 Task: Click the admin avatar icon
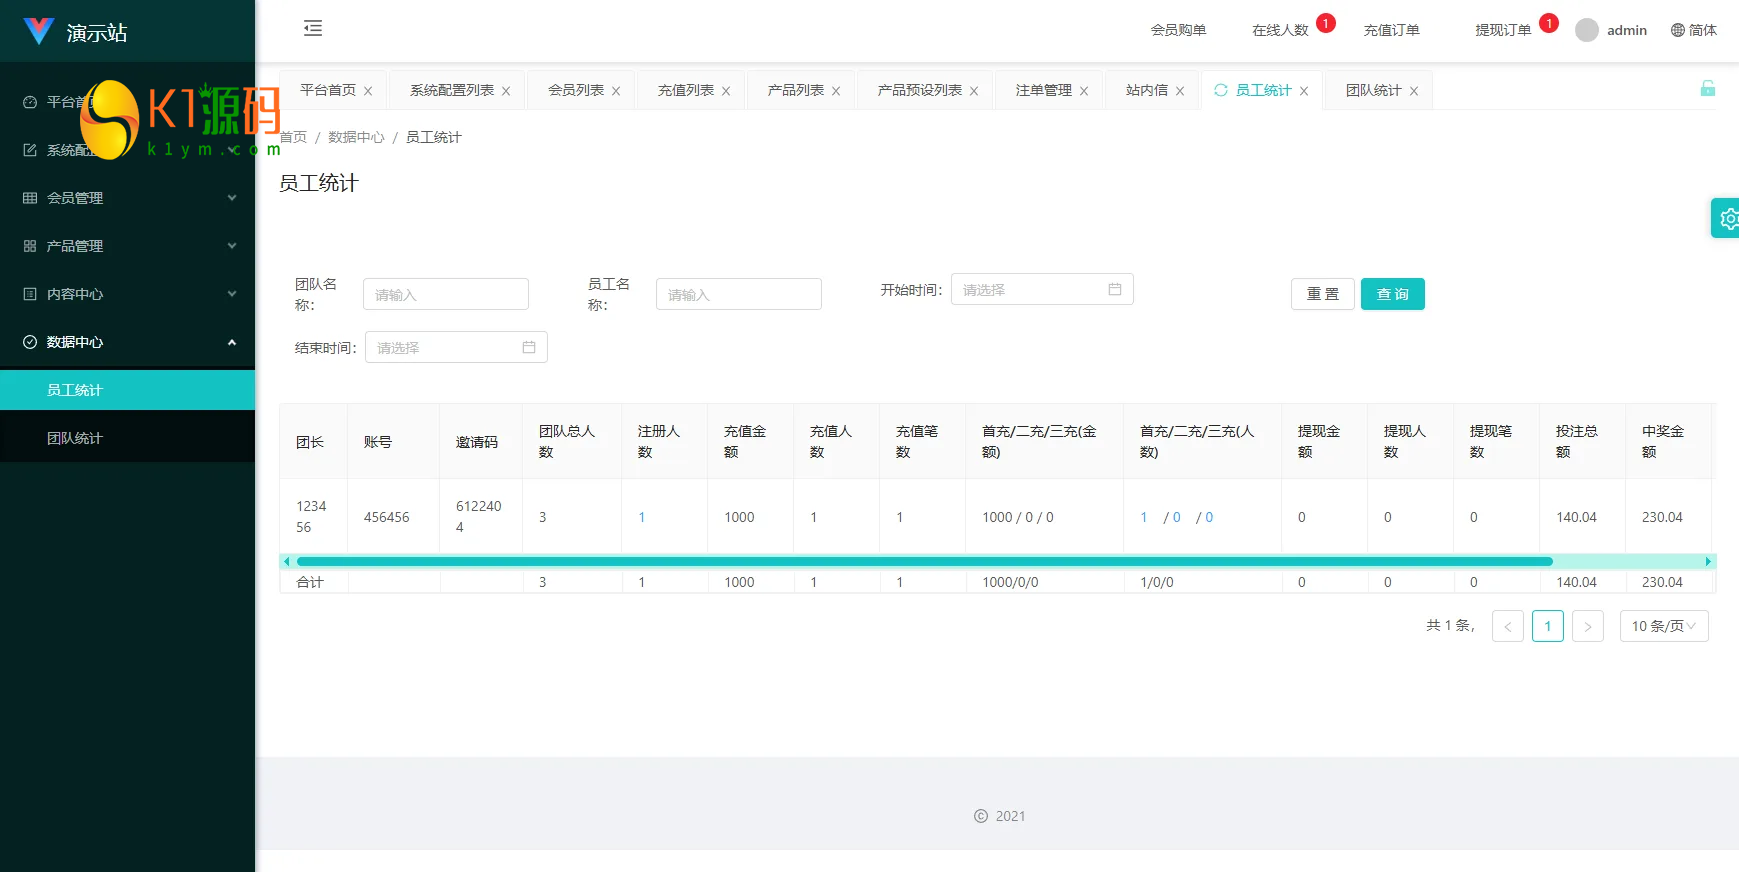(x=1587, y=30)
